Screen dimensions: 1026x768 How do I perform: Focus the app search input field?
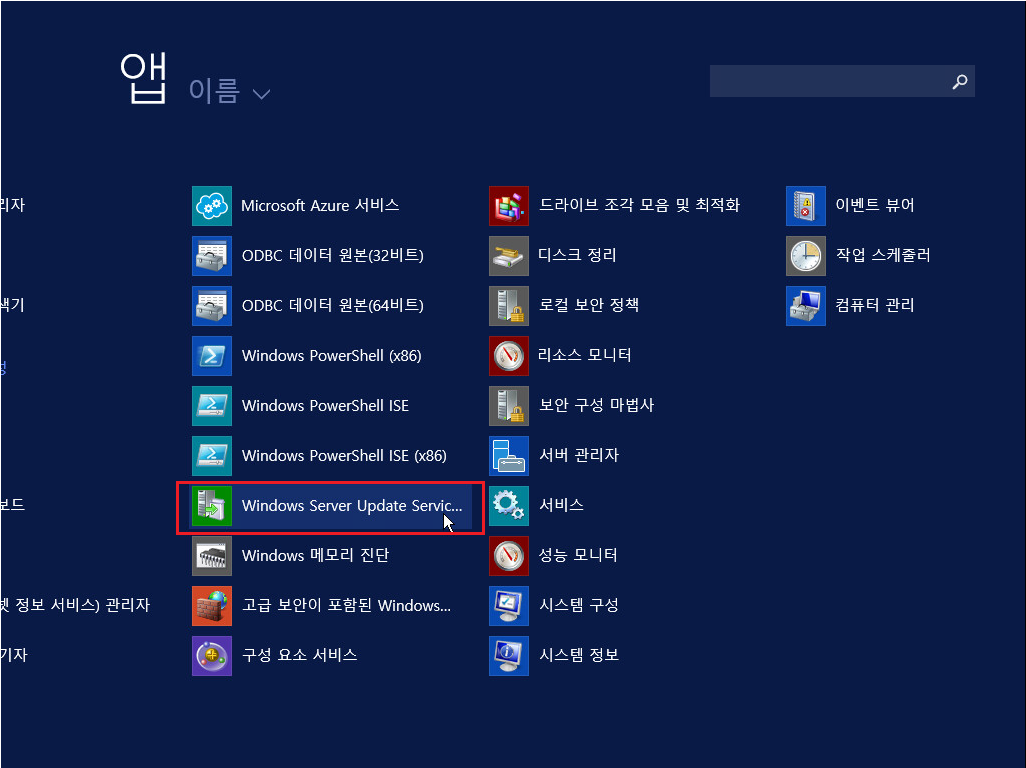point(828,82)
